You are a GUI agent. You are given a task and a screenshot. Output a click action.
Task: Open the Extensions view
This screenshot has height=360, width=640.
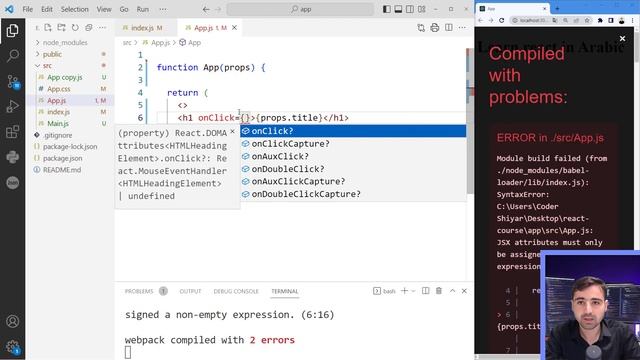coord(12,131)
